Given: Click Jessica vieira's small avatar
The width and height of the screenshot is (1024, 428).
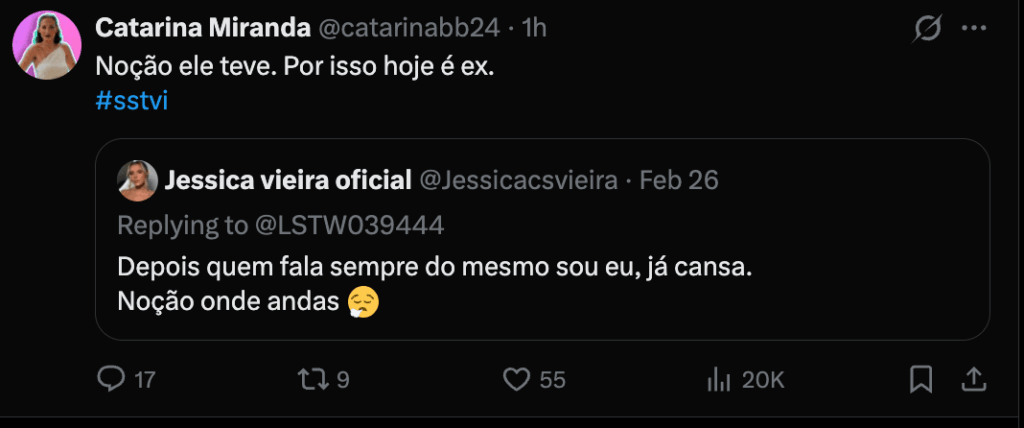Looking at the screenshot, I should point(138,181).
